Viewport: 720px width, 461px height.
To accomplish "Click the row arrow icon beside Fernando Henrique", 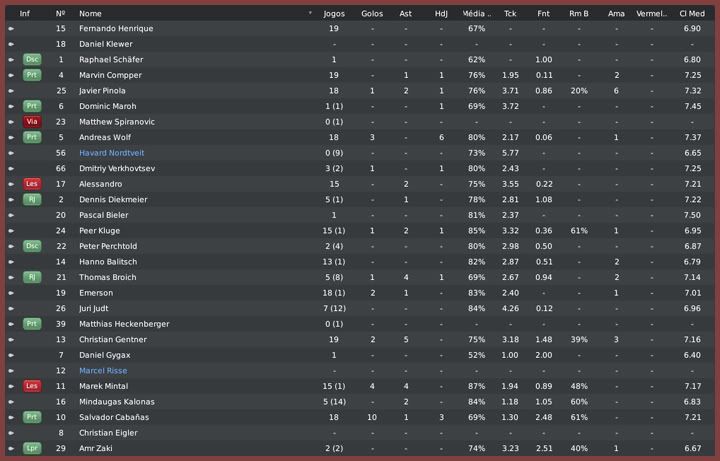I will coord(11,29).
